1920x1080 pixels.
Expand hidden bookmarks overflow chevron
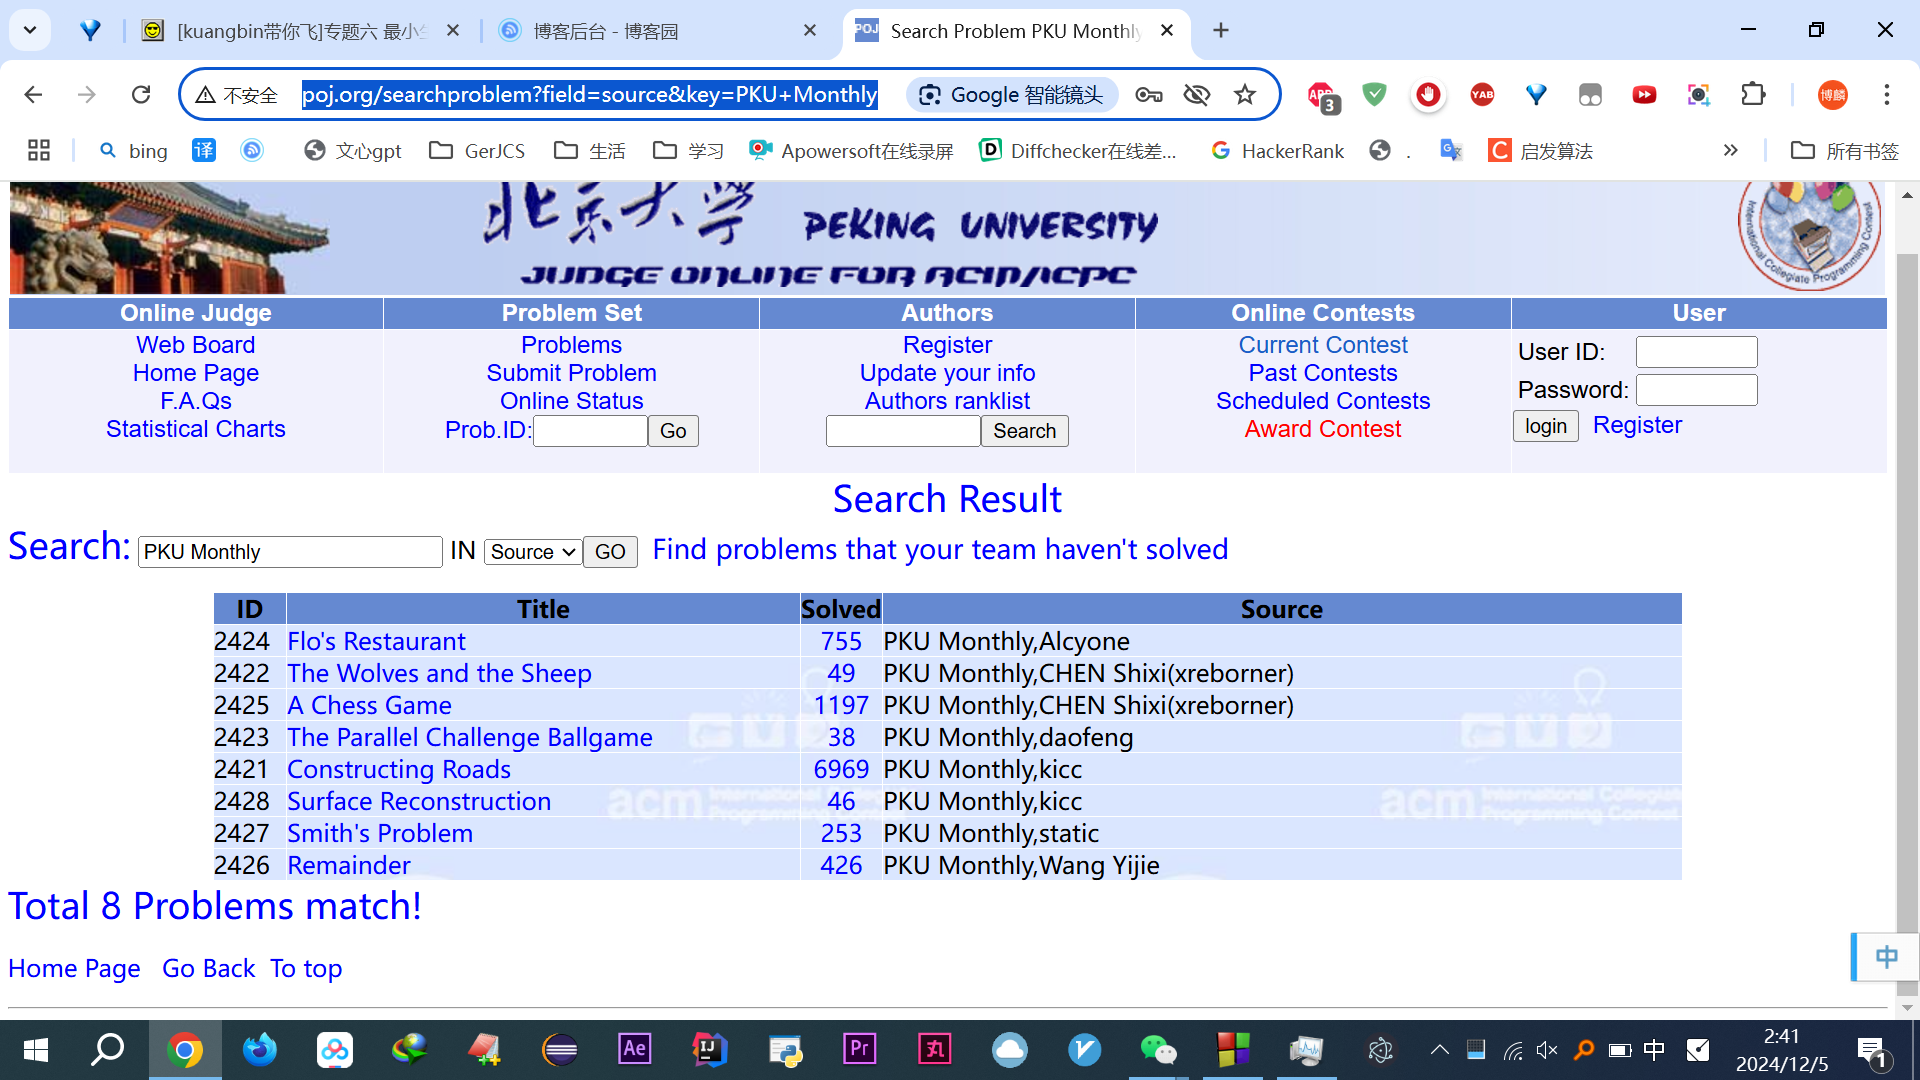coord(1730,151)
